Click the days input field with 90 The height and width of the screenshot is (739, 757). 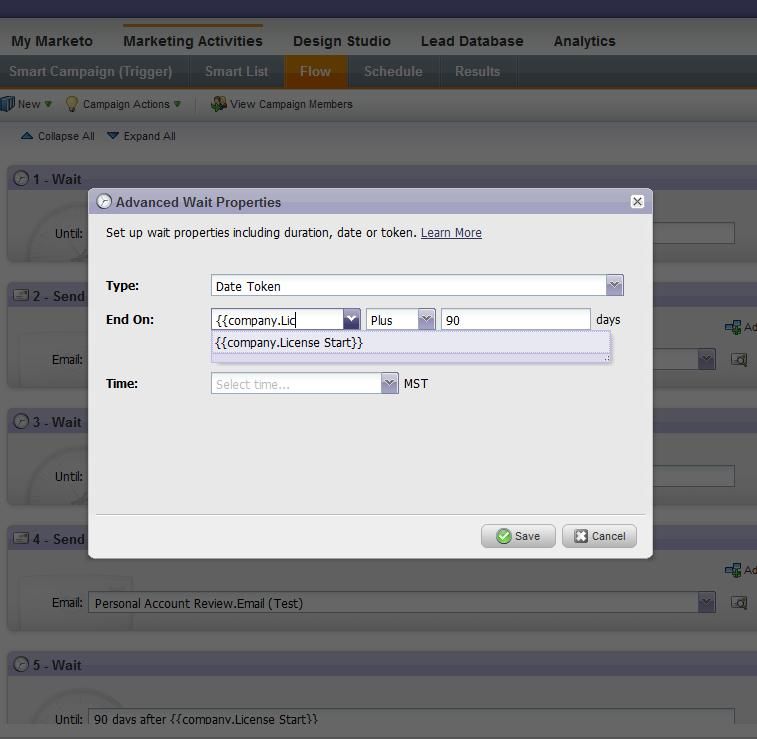[x=516, y=320]
